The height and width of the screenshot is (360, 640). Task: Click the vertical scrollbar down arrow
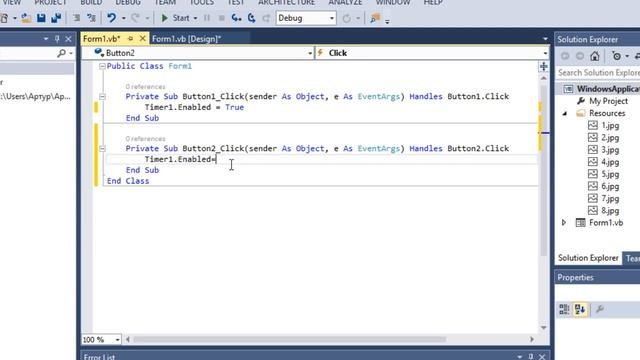[544, 328]
